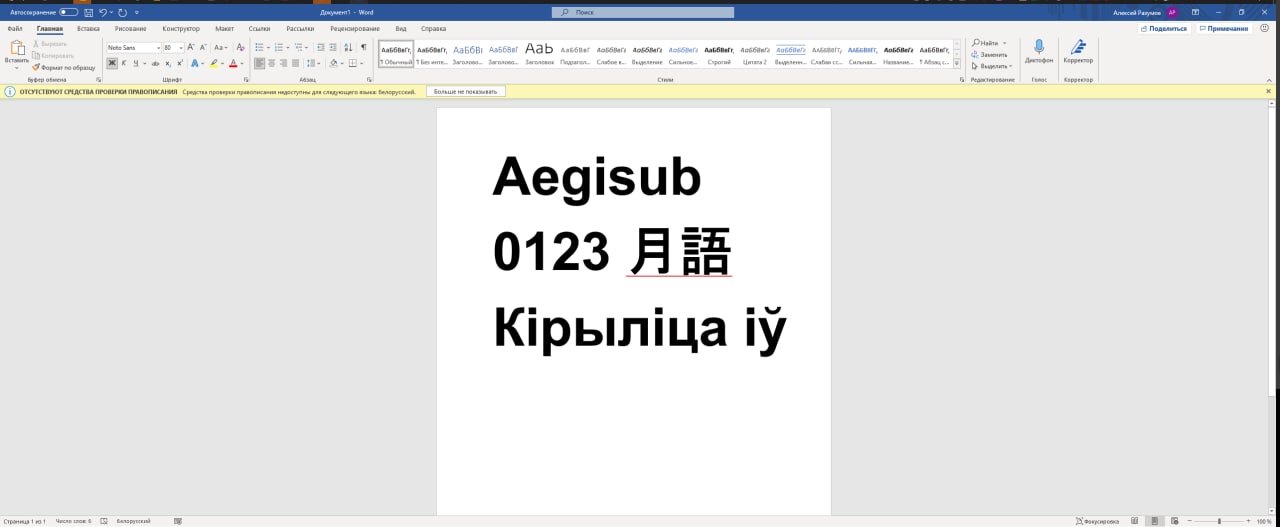Switch to the Вставка ribbon tab
1280x527 pixels.
click(x=88, y=29)
